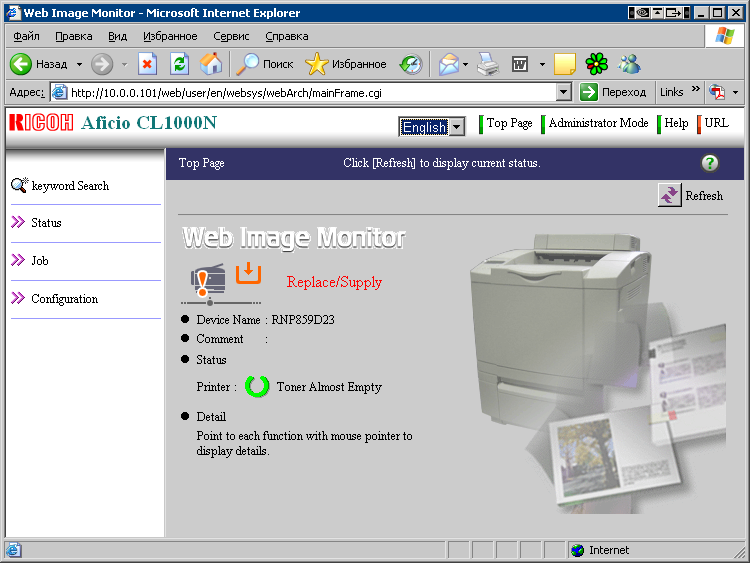
Task: Reload the page with the browser refresh icon
Action: click(x=179, y=64)
